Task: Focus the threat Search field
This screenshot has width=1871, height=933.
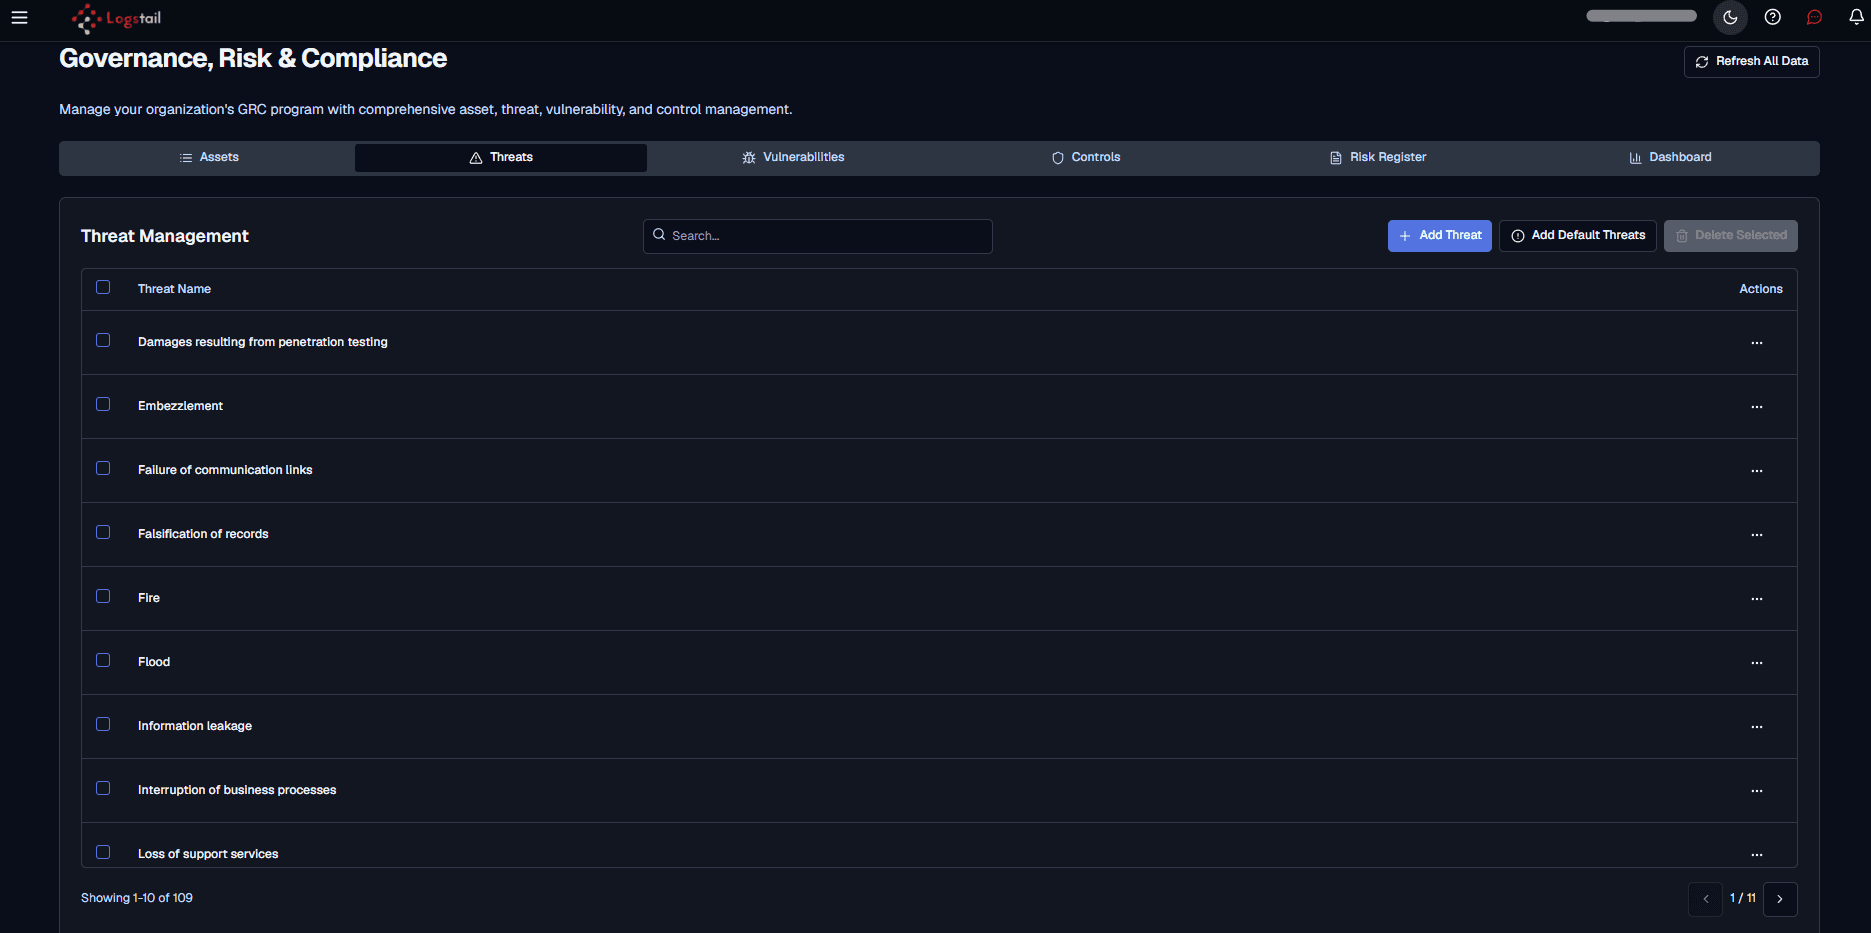Action: pos(818,236)
